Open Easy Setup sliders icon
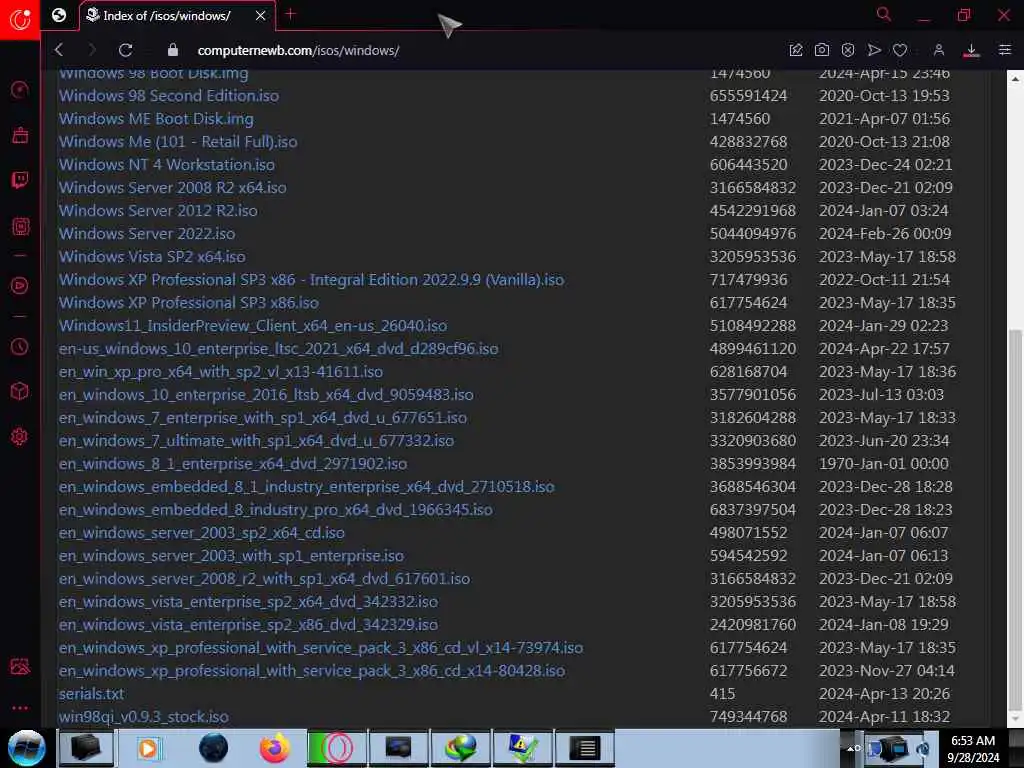Viewport: 1024px width, 768px height. (x=1004, y=50)
